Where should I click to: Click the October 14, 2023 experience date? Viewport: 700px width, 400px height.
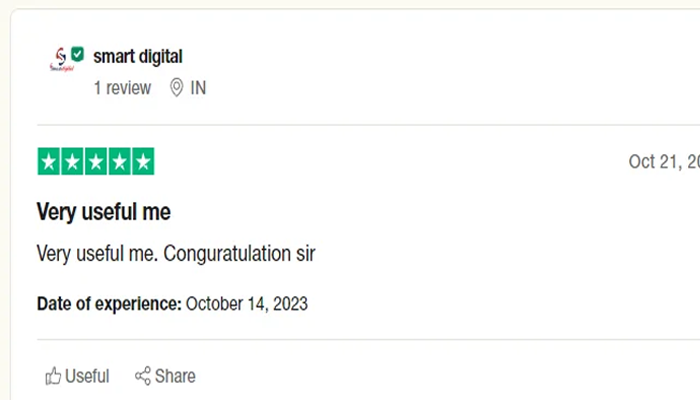247,303
